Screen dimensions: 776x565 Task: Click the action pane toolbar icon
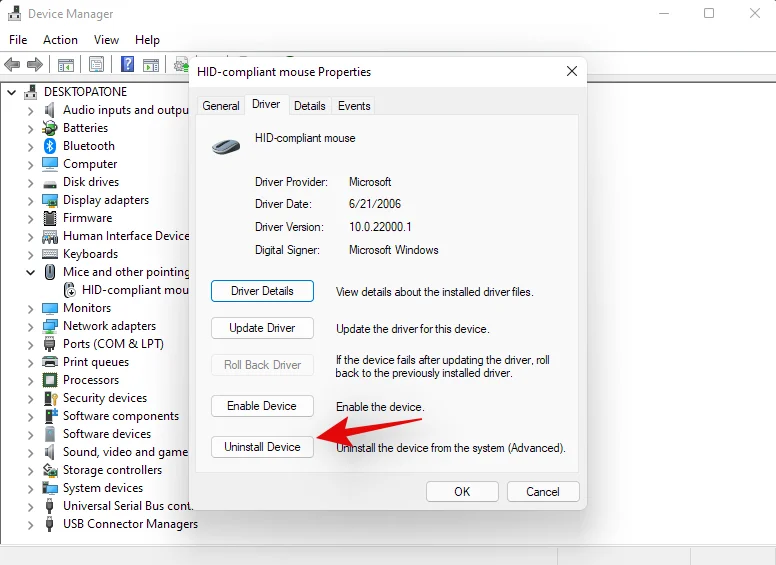tap(151, 64)
